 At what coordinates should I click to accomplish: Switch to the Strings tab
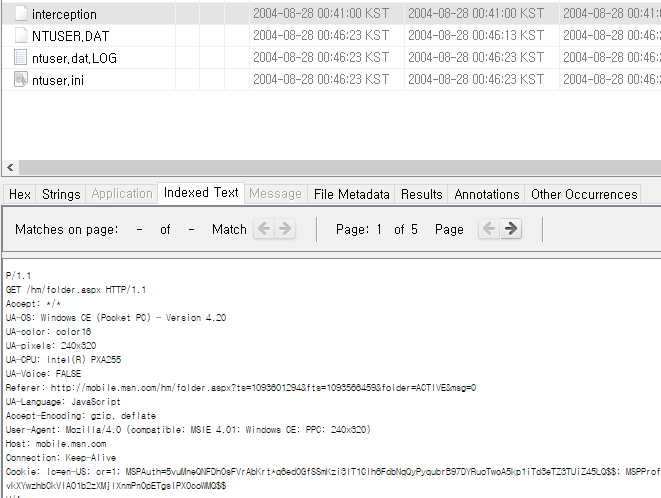tap(61, 194)
